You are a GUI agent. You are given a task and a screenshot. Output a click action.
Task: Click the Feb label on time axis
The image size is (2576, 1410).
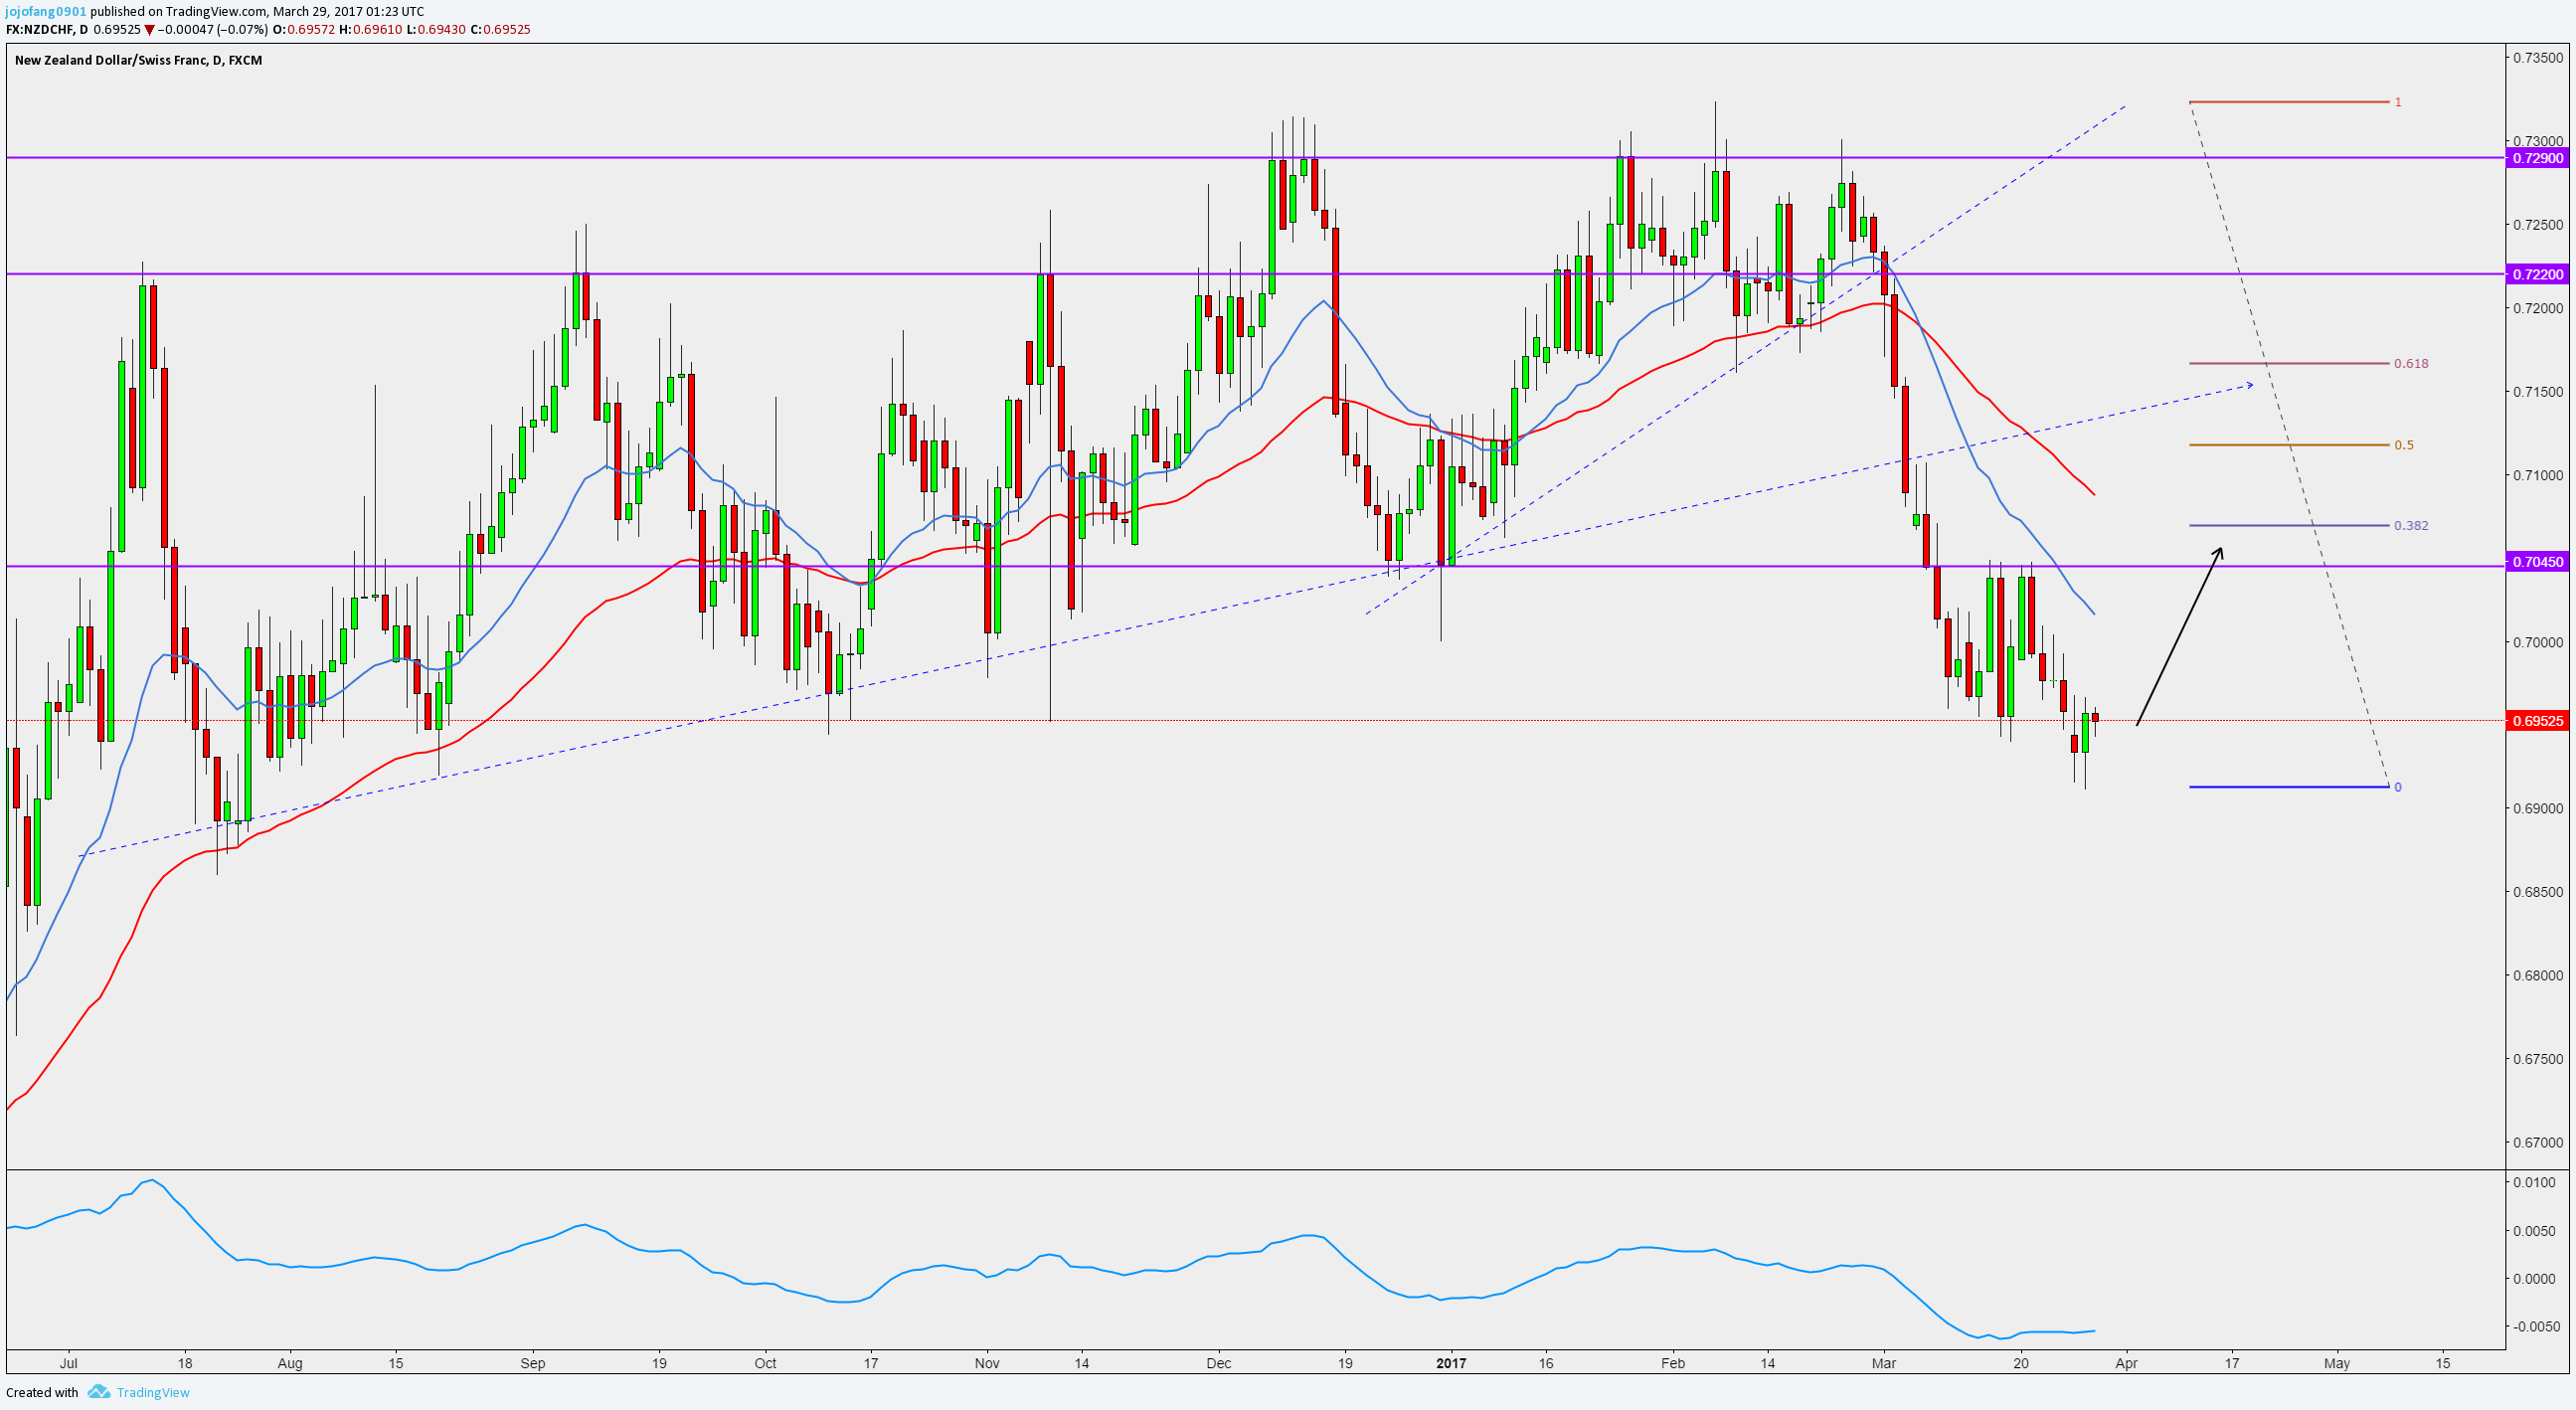(x=1672, y=1363)
